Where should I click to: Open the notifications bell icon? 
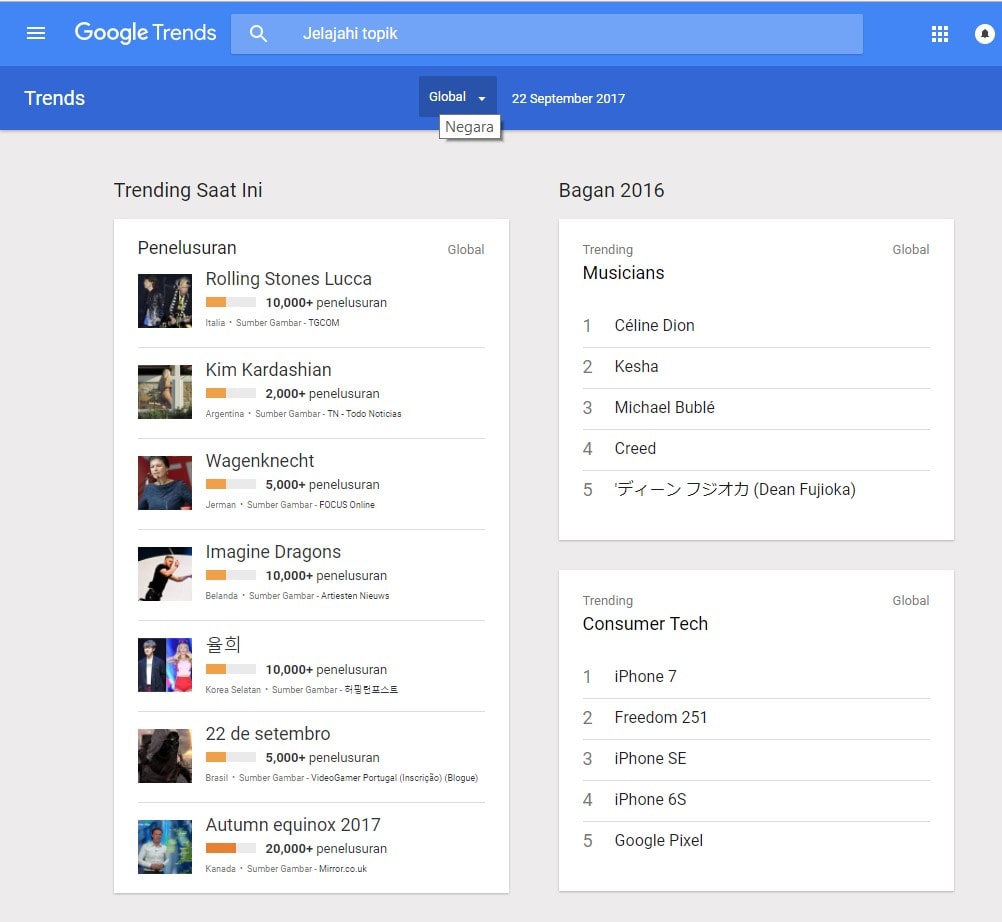tap(984, 34)
